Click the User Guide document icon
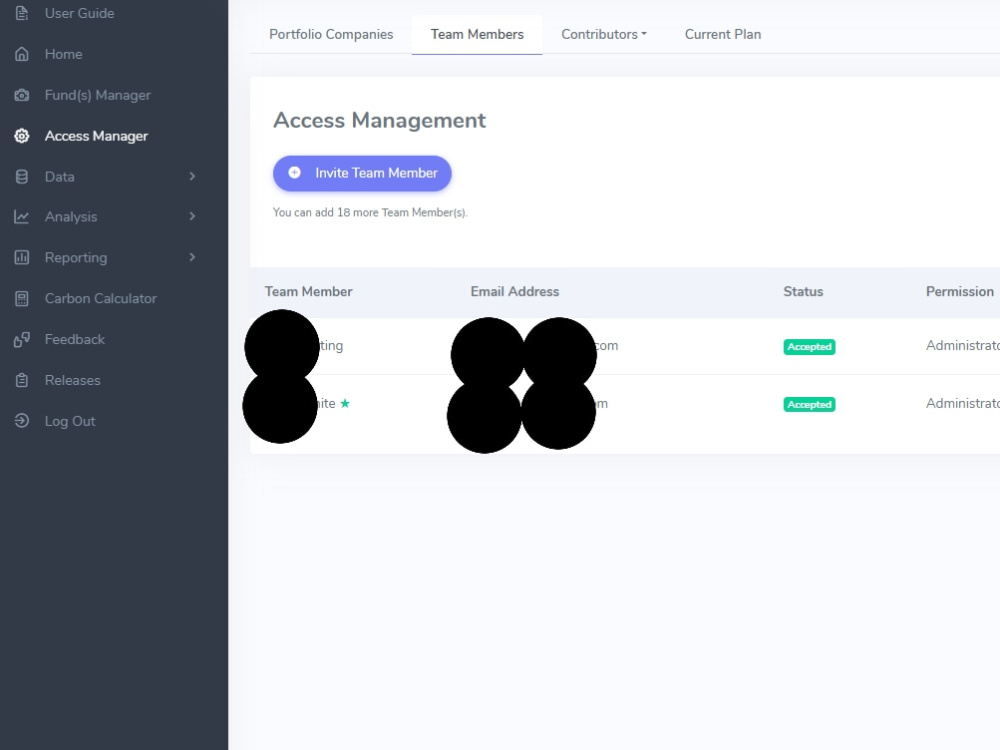Screen dimensions: 1000x750 pyautogui.click(x=22, y=13)
